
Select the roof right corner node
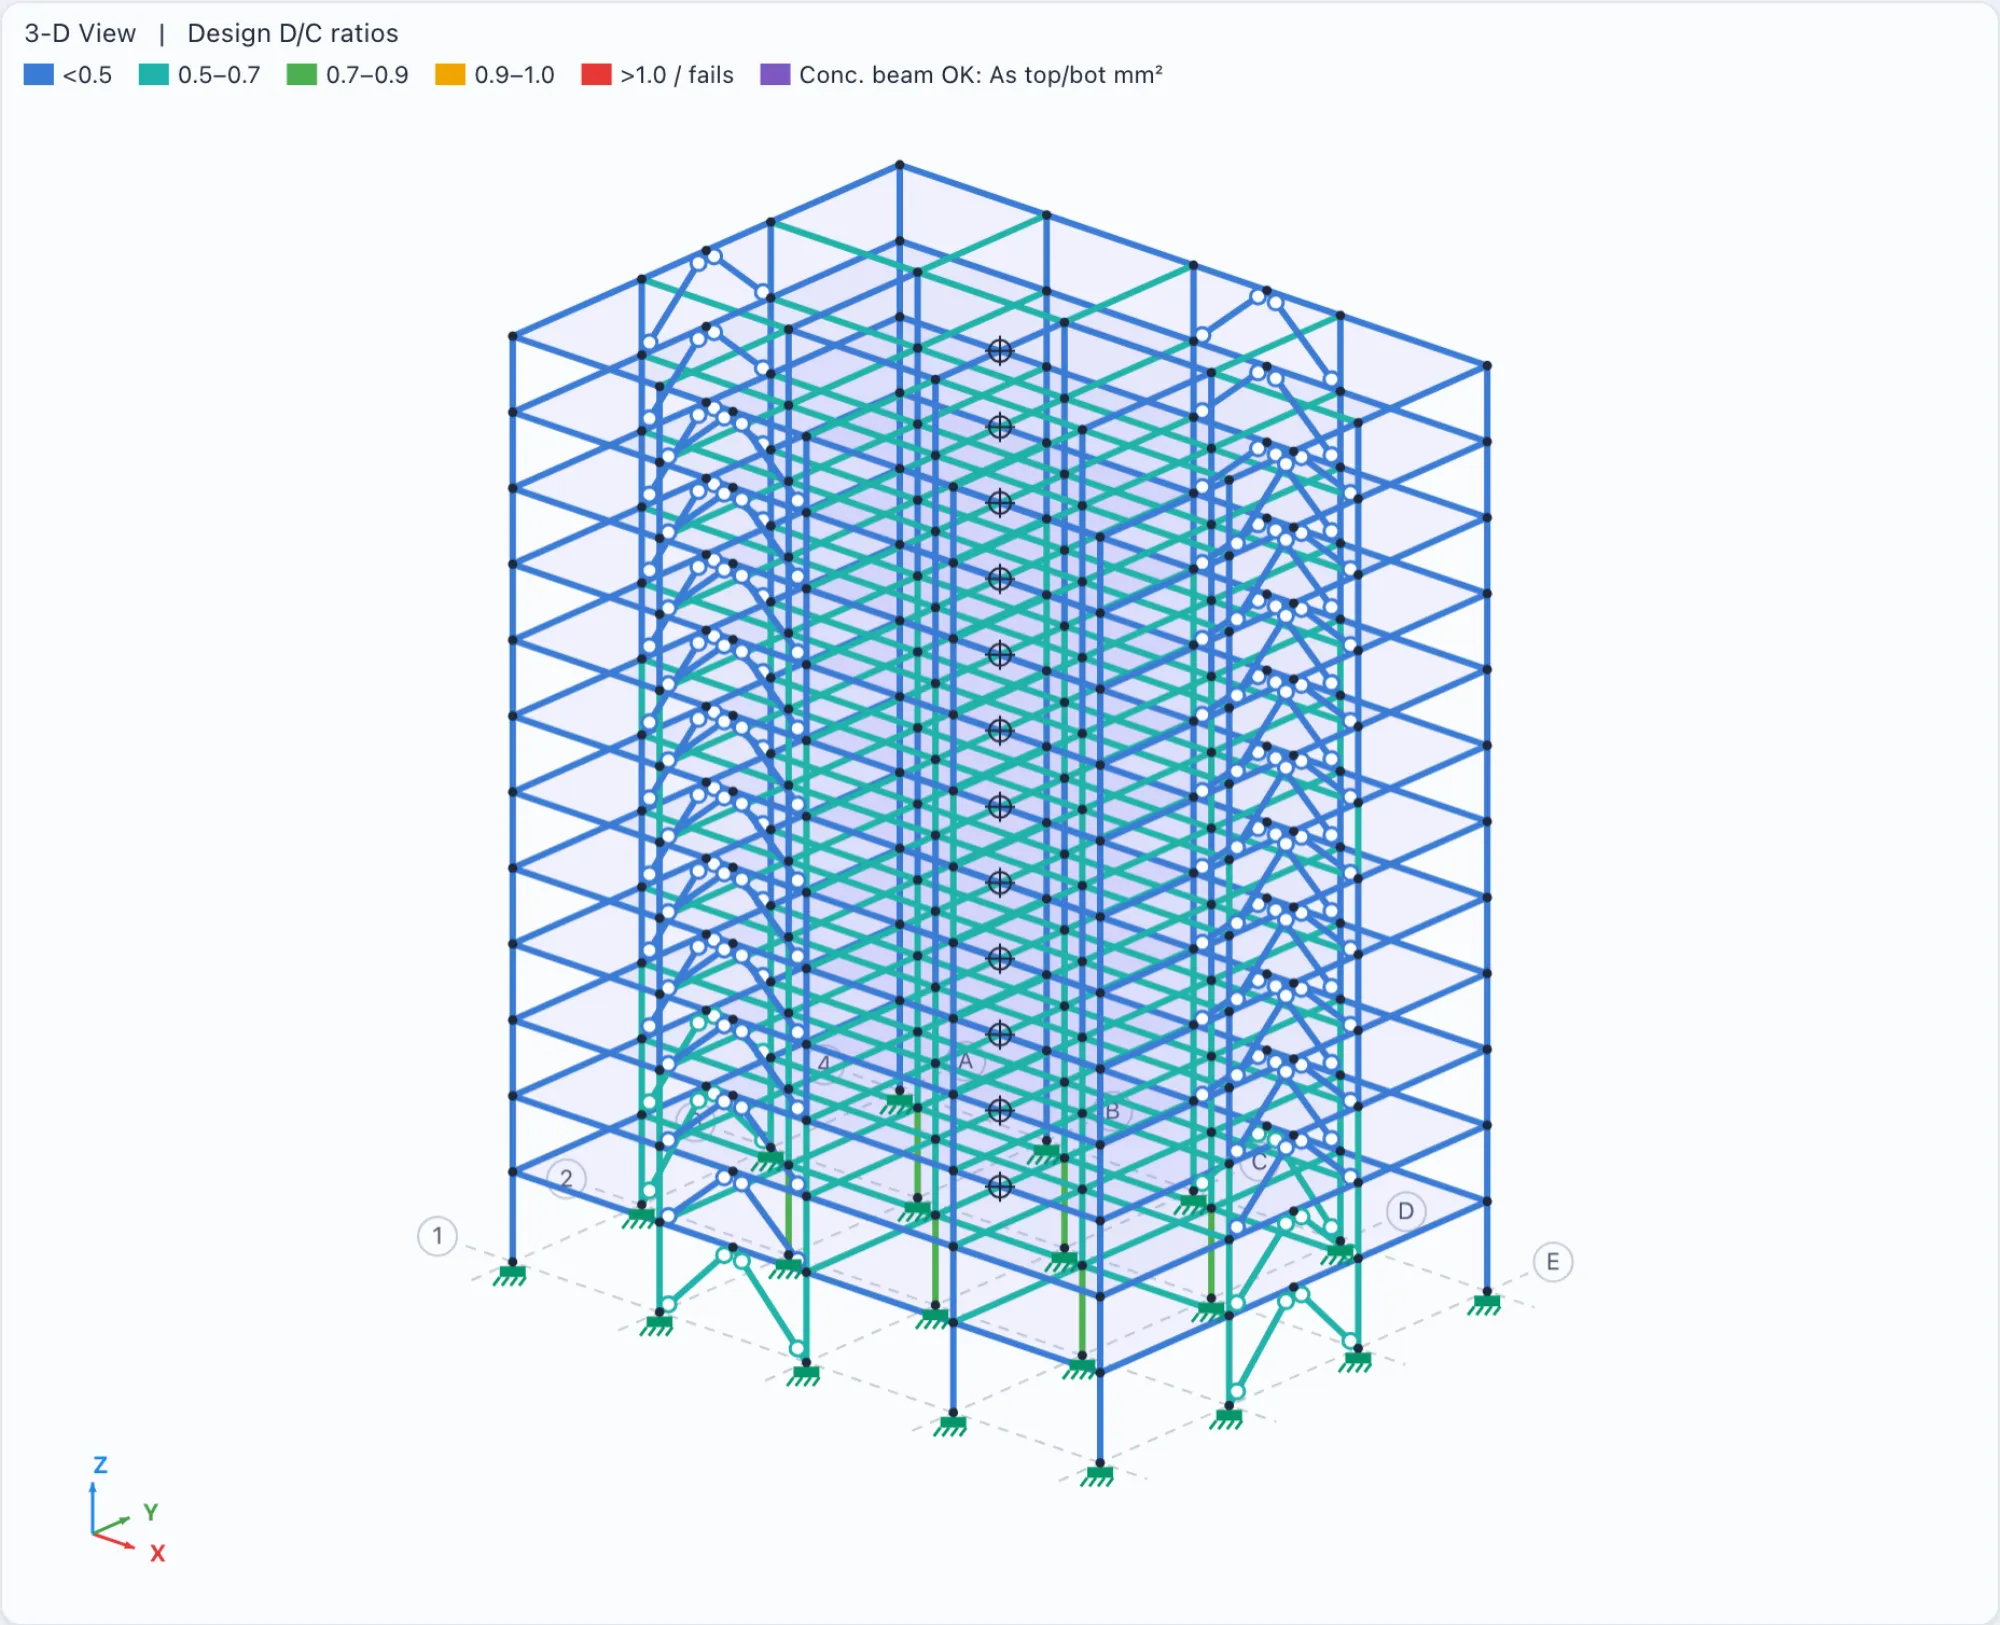point(1487,366)
